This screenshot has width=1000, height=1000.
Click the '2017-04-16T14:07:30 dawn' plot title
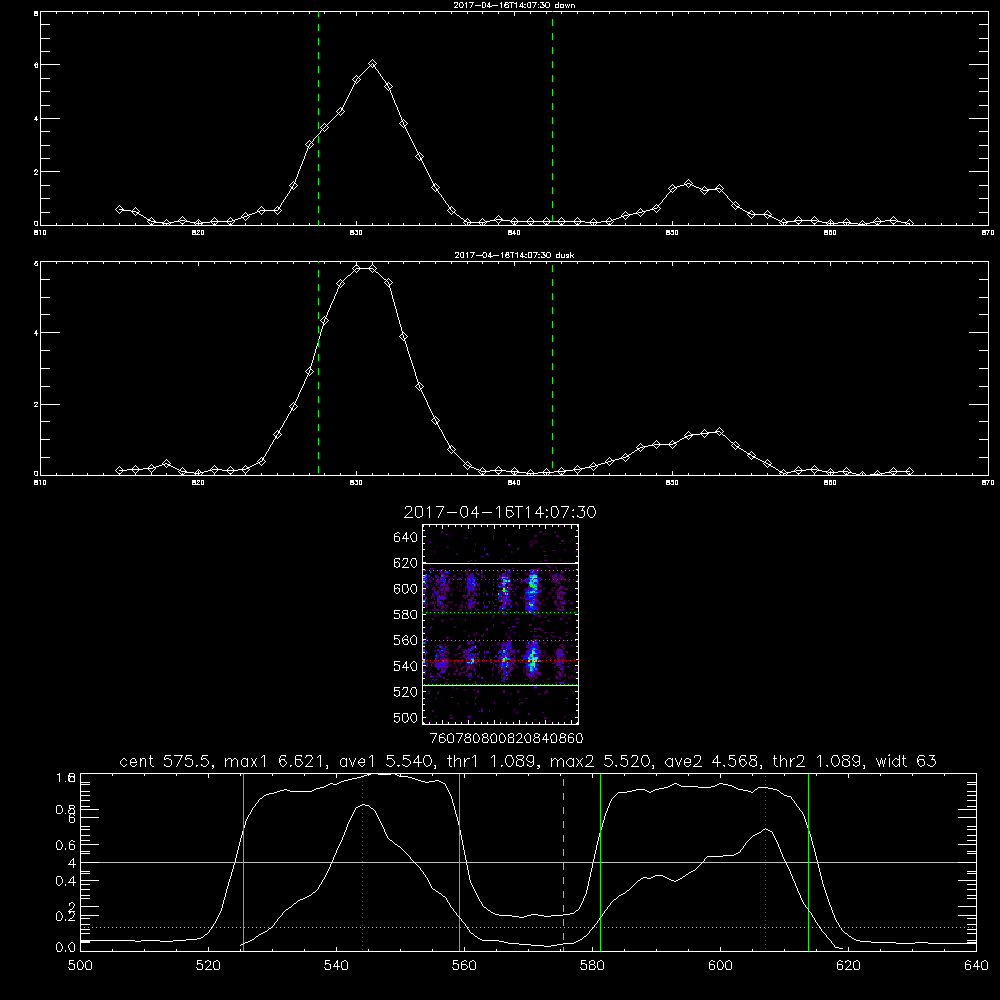[x=514, y=5]
